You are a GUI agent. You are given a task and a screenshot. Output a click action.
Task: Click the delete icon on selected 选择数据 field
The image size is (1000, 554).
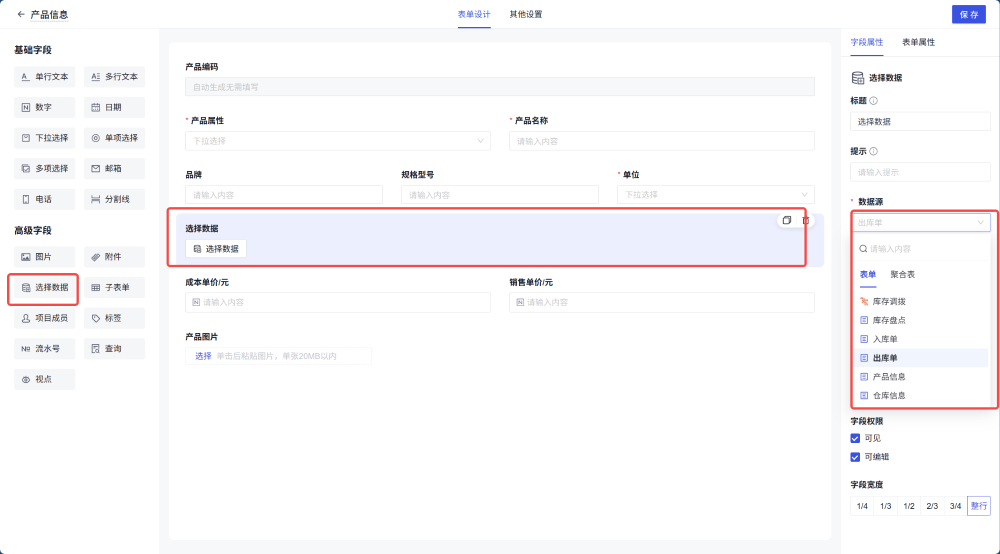pyautogui.click(x=806, y=220)
